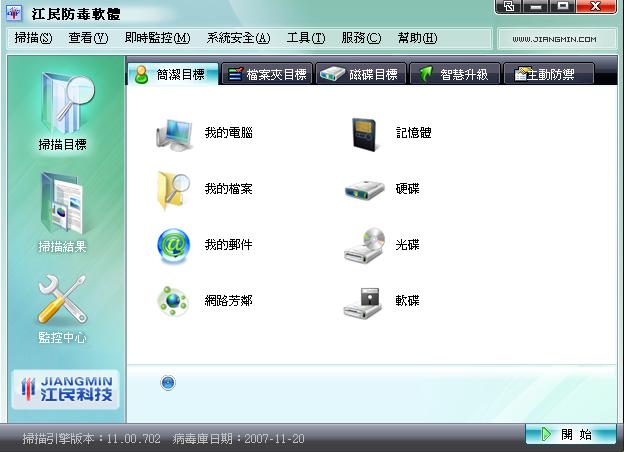This screenshot has width=624, height=452.
Task: Click the 硬碟 label text
Action: 408,189
